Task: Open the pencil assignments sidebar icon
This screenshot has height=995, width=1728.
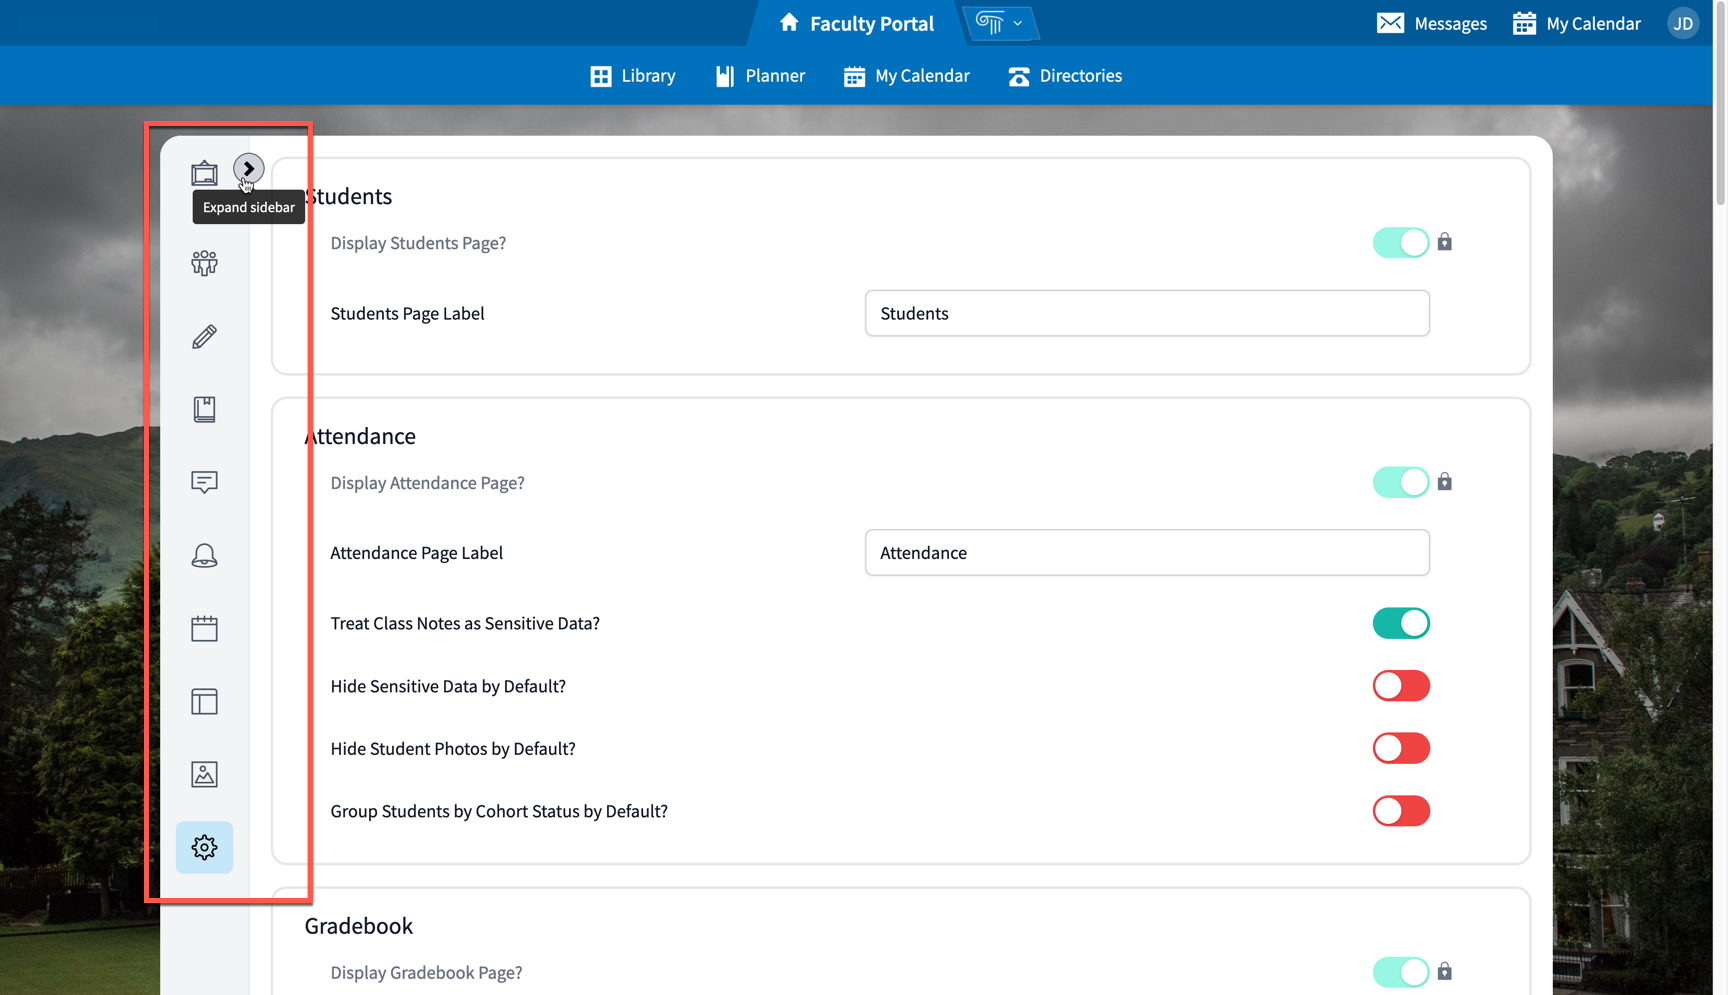Action: pyautogui.click(x=204, y=336)
